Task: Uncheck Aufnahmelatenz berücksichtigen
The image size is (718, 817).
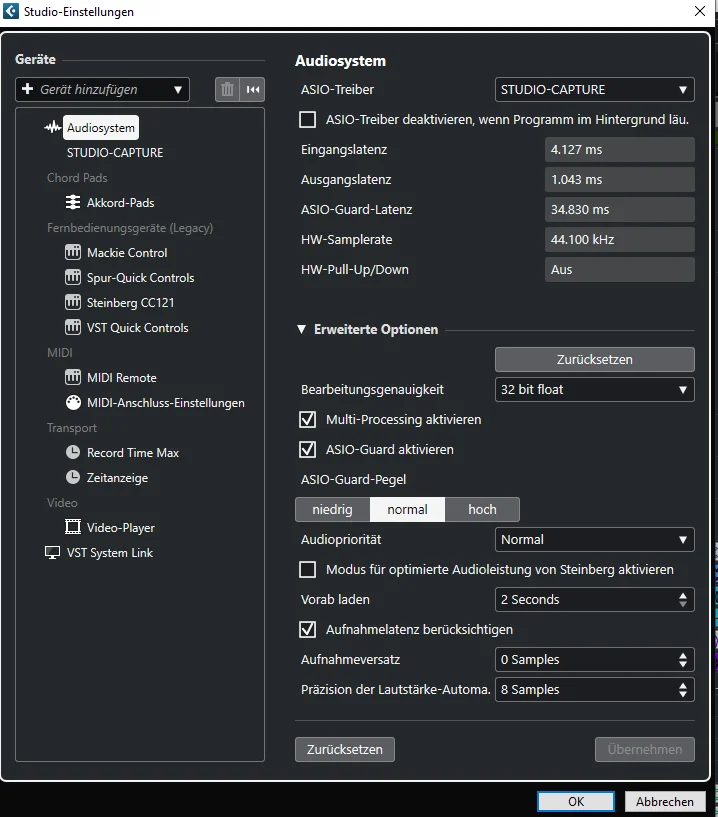Action: point(307,629)
